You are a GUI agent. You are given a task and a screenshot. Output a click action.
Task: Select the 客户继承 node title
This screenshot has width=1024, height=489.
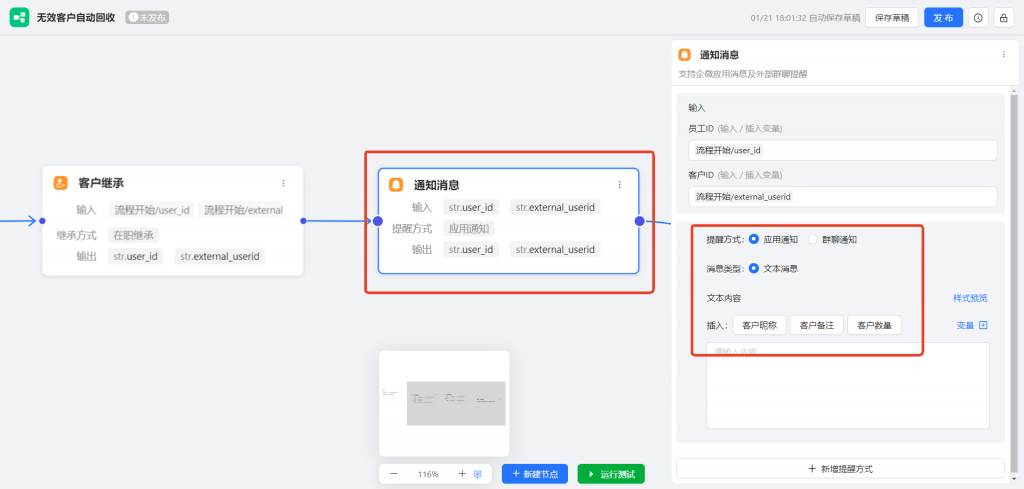pyautogui.click(x=101, y=183)
